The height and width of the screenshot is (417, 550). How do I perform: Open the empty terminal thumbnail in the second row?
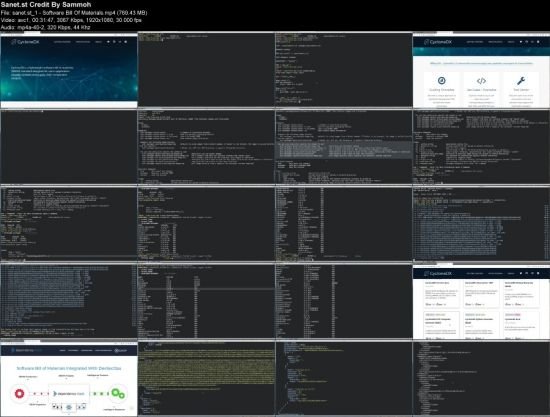pyautogui.click(x=69, y=147)
